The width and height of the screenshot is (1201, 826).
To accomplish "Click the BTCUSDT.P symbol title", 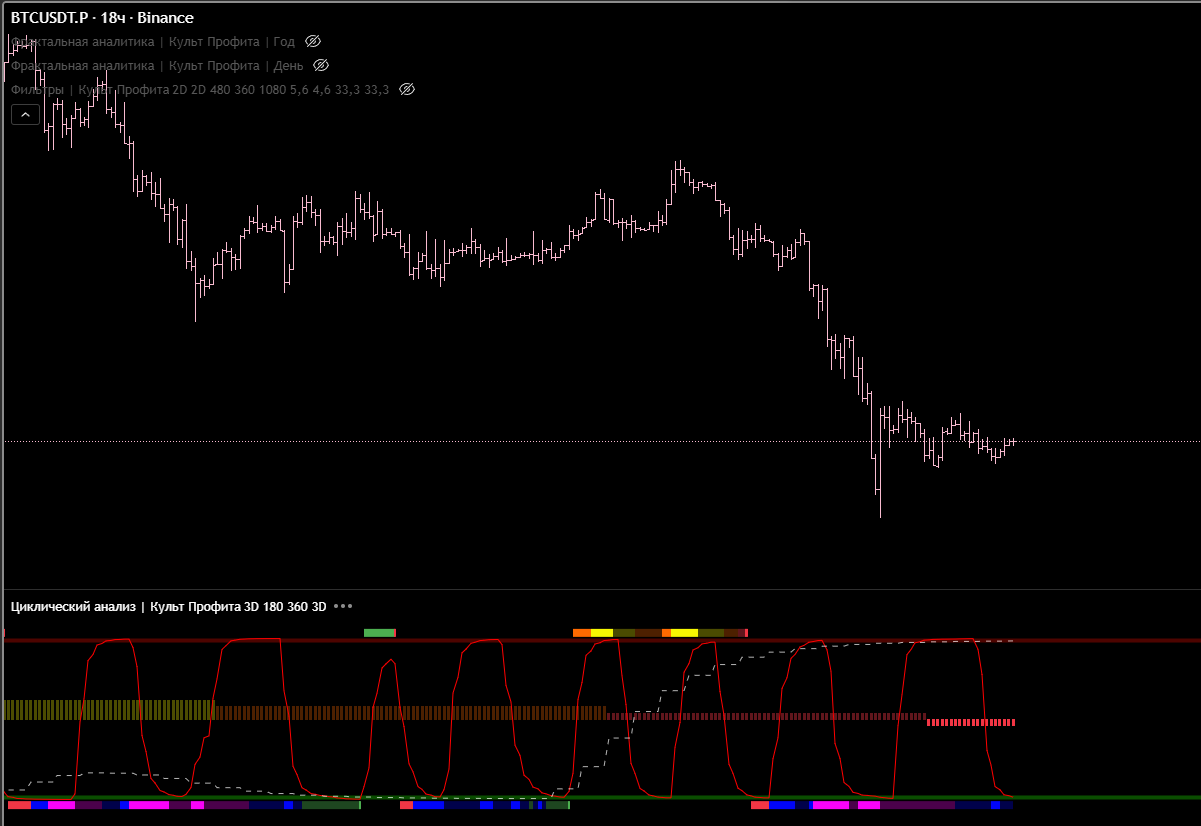I will coord(102,18).
